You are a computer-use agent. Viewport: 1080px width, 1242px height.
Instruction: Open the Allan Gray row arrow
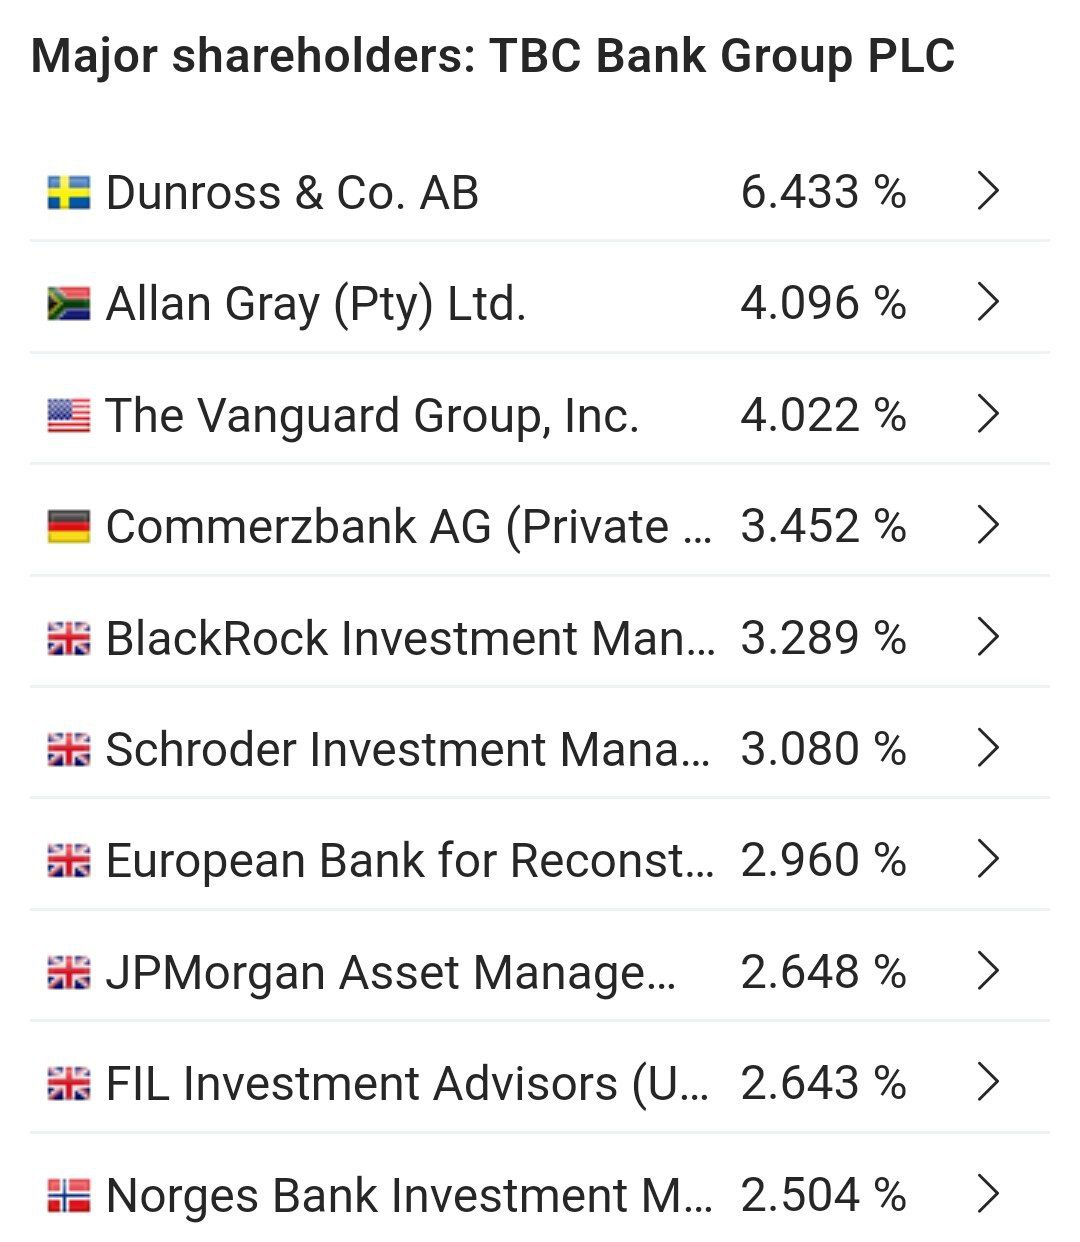[987, 302]
